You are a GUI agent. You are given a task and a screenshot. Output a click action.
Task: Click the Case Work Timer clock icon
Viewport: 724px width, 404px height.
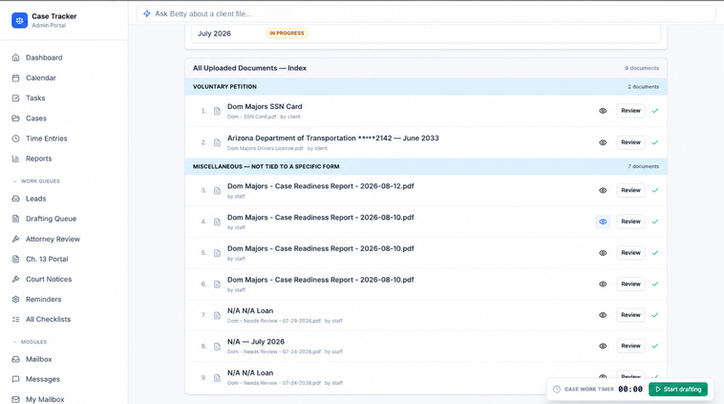pyautogui.click(x=556, y=389)
